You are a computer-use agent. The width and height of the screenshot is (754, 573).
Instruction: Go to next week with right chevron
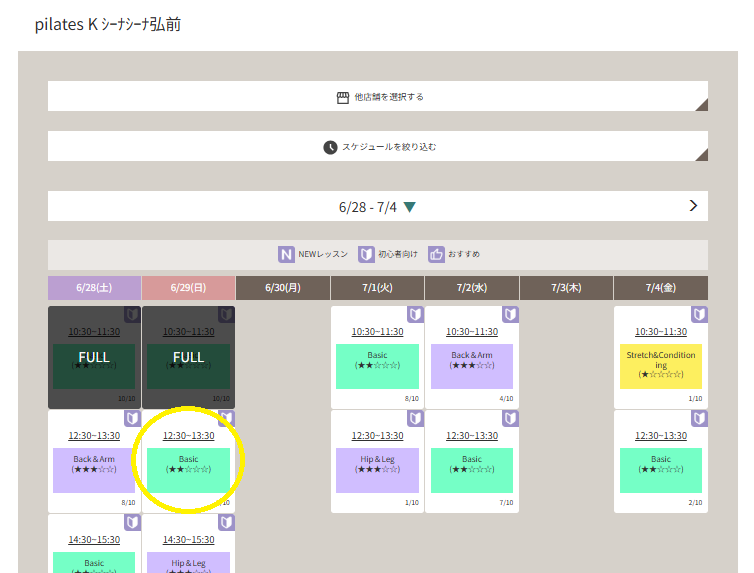693,206
